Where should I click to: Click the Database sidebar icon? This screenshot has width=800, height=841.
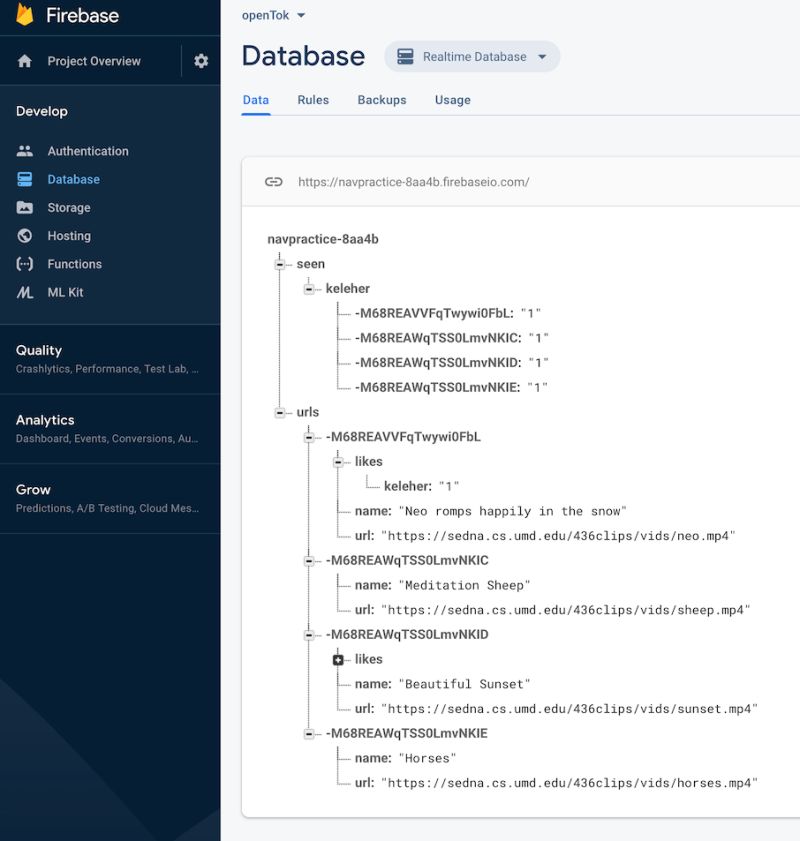point(25,179)
